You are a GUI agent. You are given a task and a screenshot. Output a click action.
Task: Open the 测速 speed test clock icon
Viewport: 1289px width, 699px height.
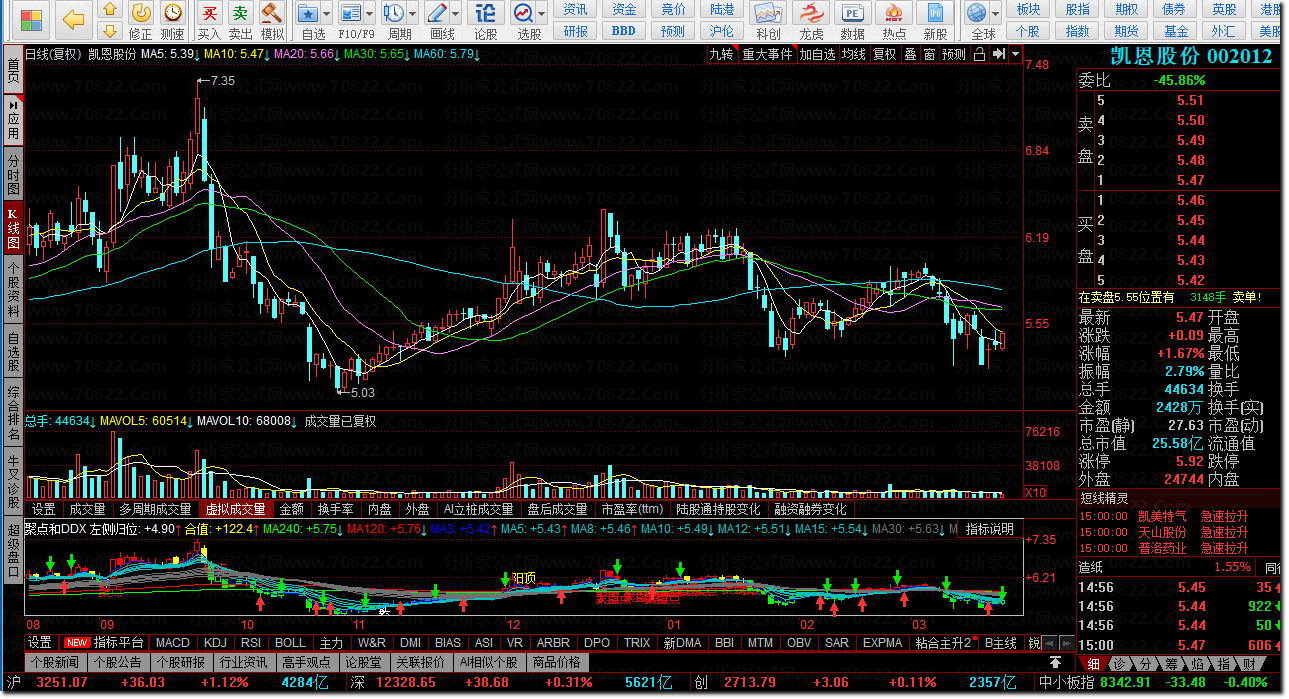coord(173,13)
